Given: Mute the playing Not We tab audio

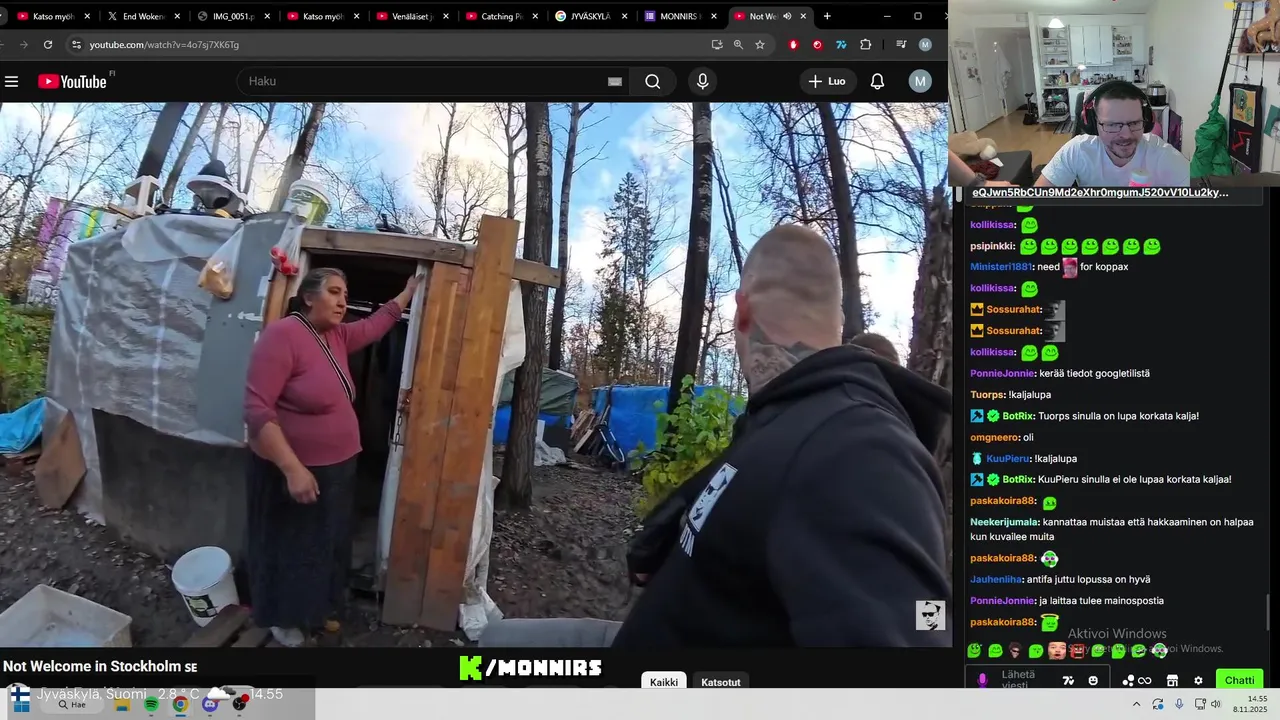Looking at the screenshot, I should tap(787, 16).
